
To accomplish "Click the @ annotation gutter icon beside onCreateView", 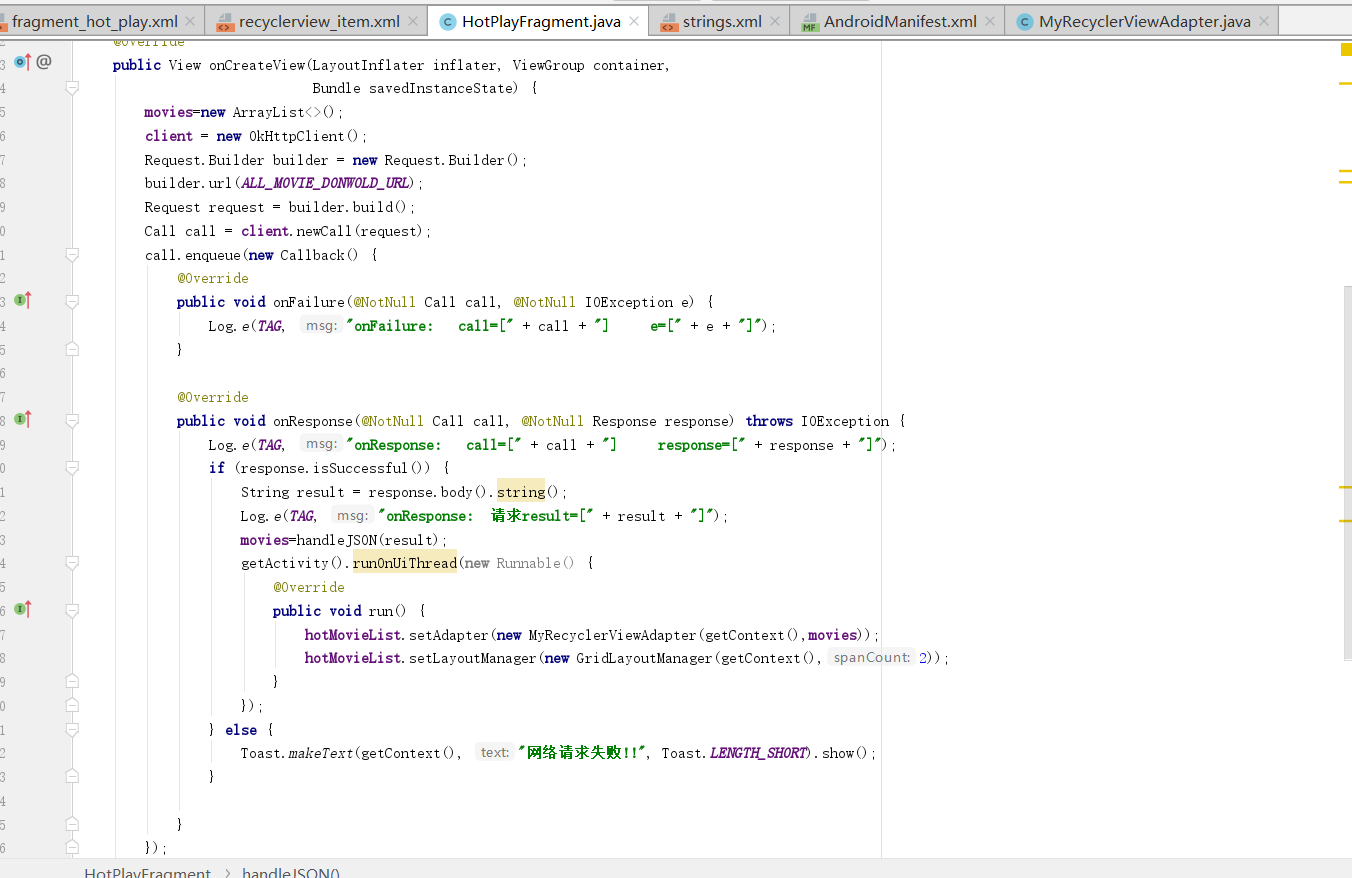I will click(44, 62).
